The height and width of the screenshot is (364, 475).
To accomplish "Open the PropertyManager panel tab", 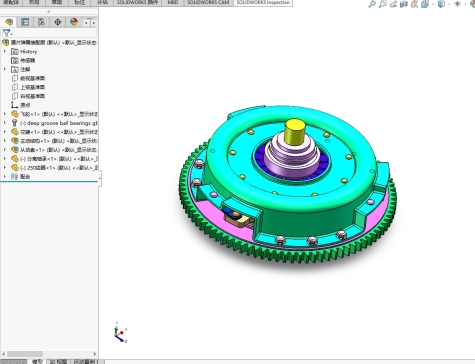I will [x=25, y=22].
